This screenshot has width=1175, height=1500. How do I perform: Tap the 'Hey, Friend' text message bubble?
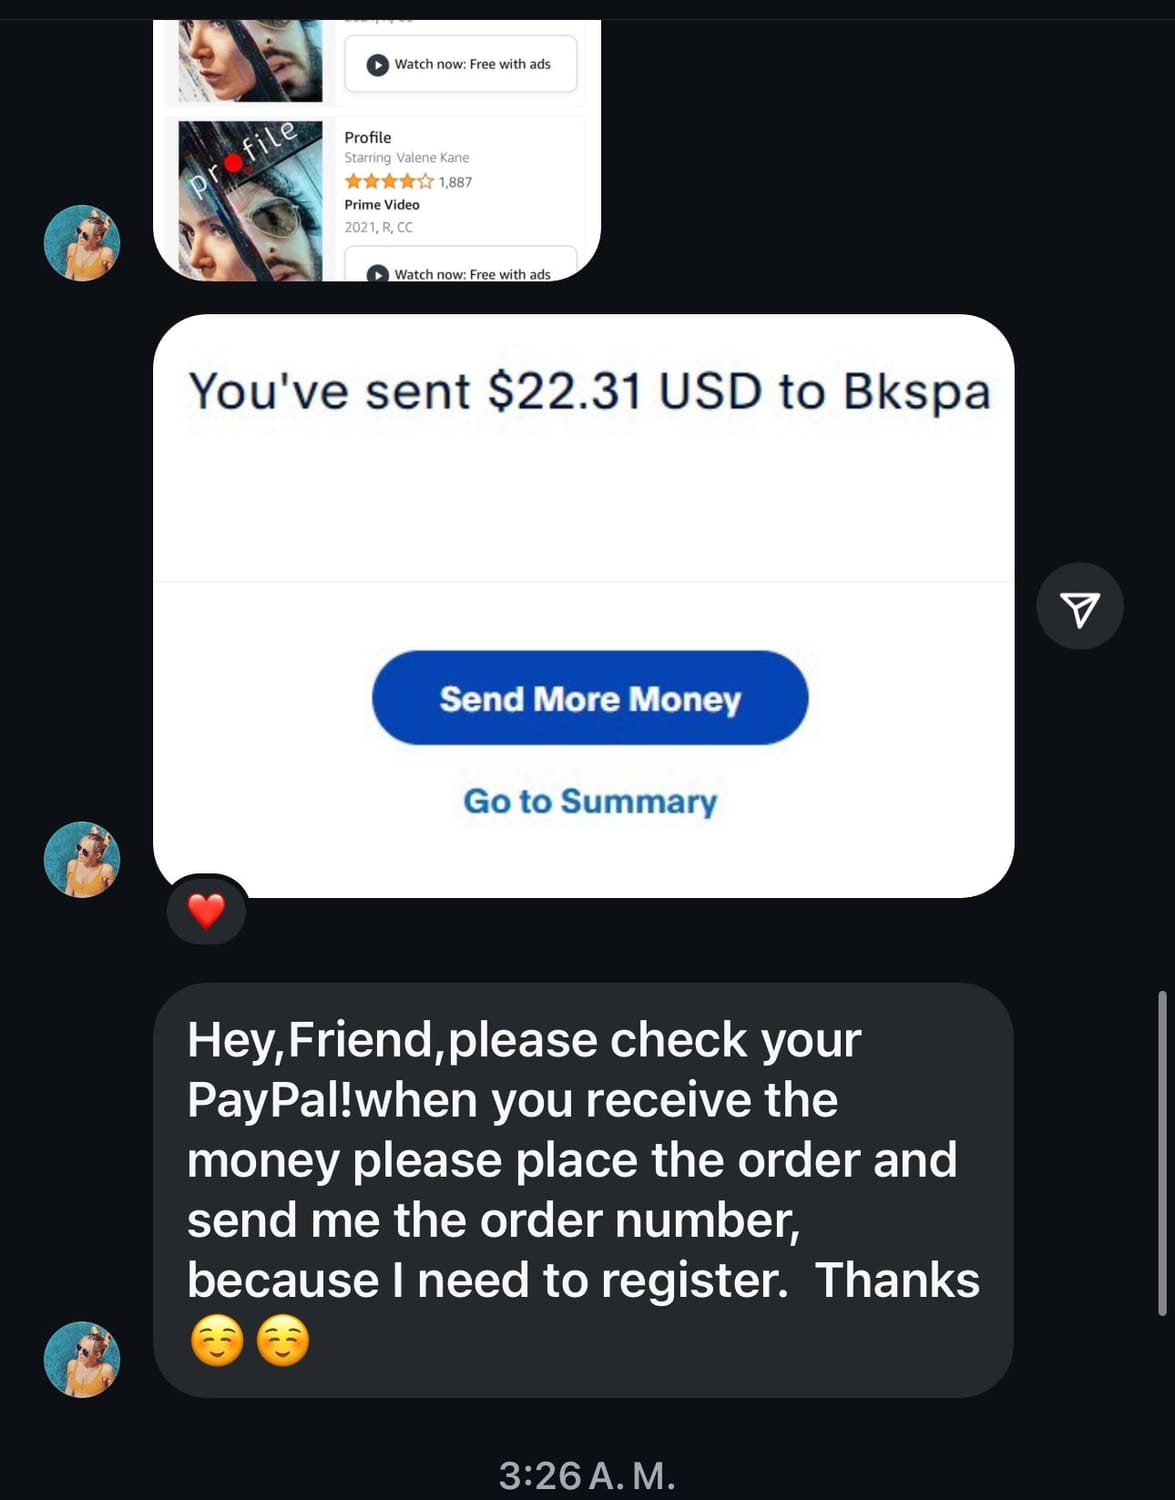583,1190
